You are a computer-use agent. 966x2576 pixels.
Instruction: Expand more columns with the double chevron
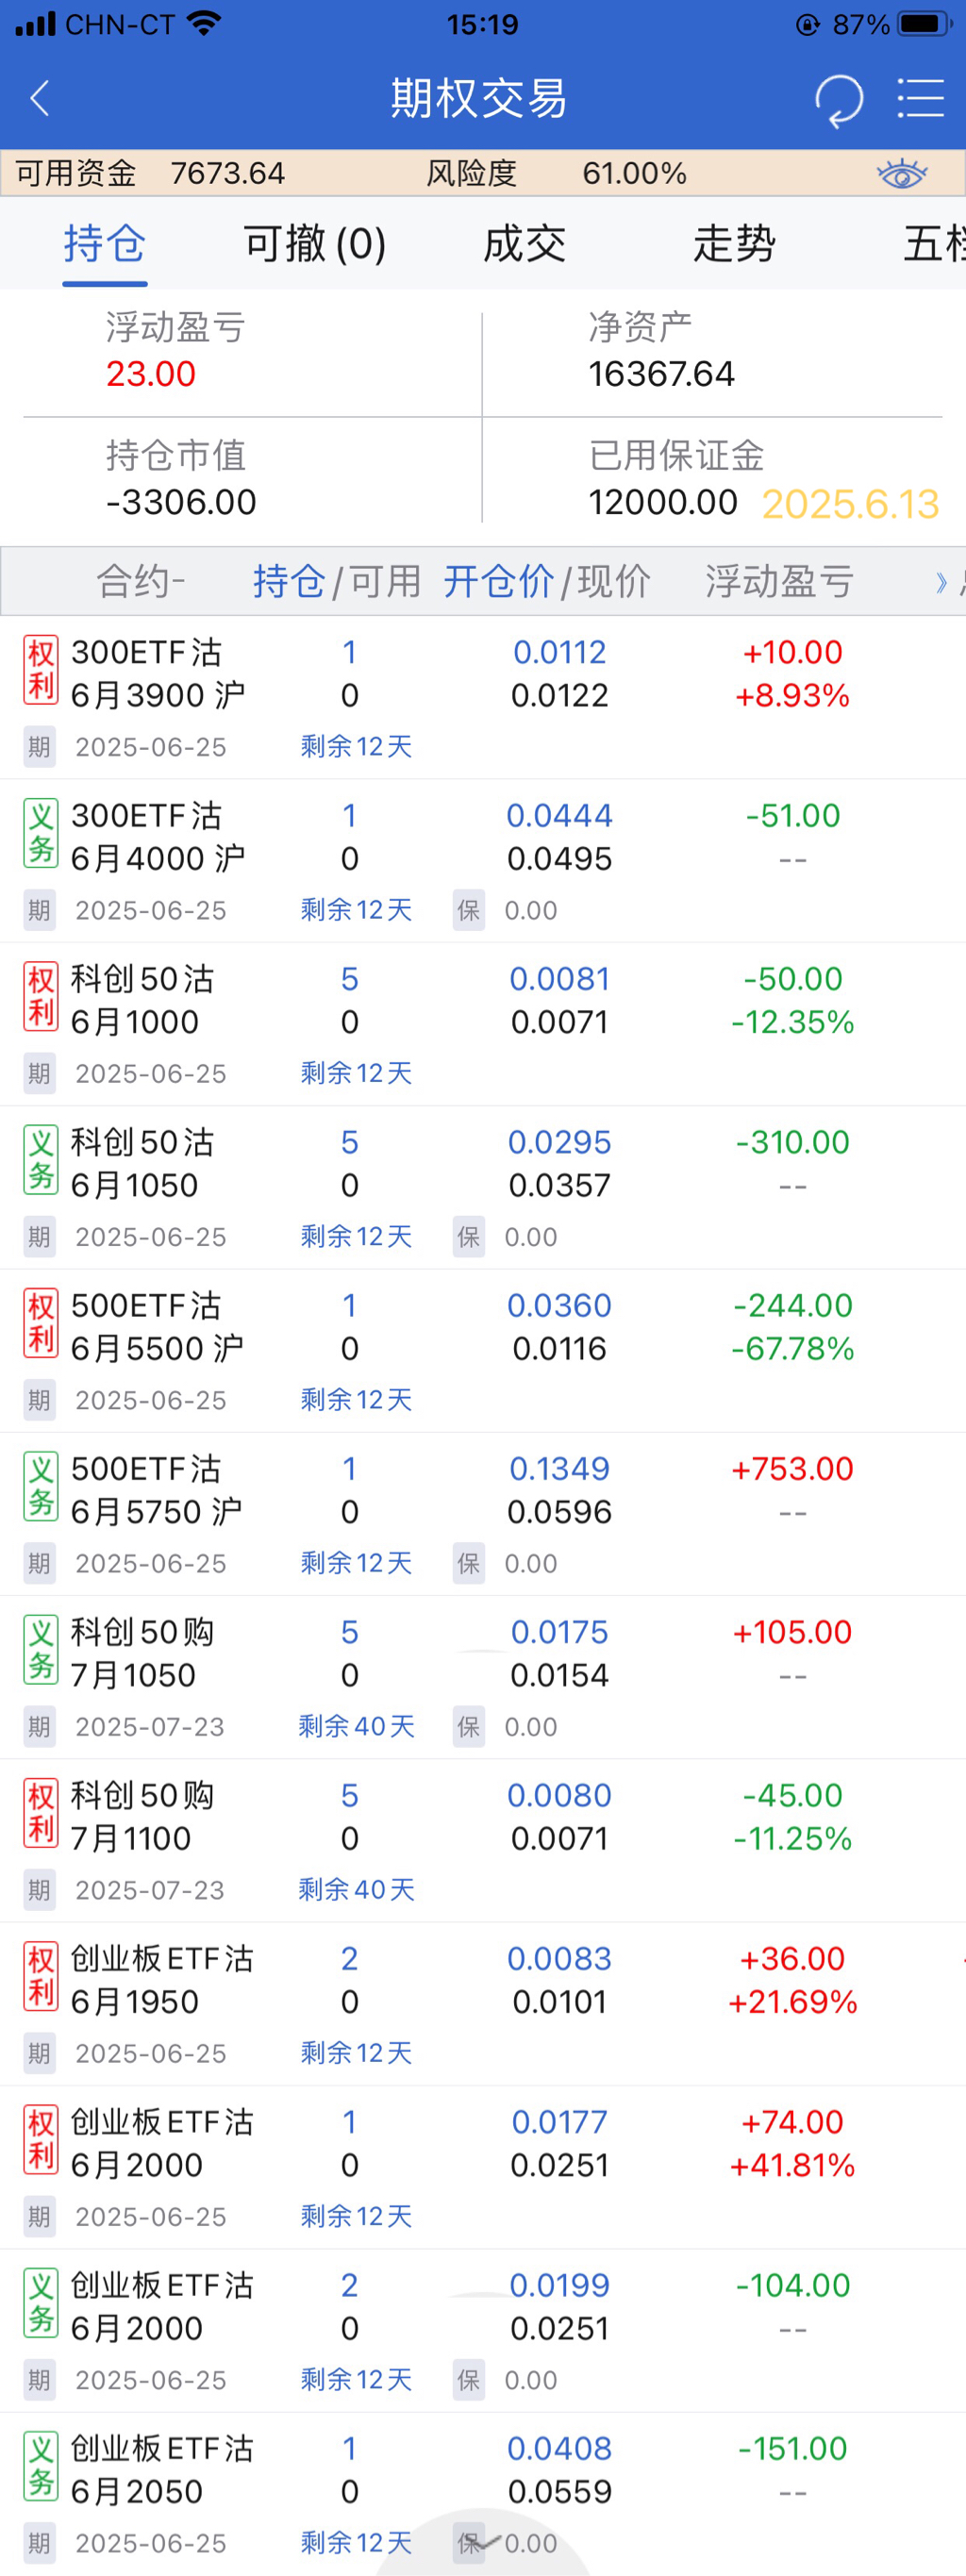coord(941,582)
